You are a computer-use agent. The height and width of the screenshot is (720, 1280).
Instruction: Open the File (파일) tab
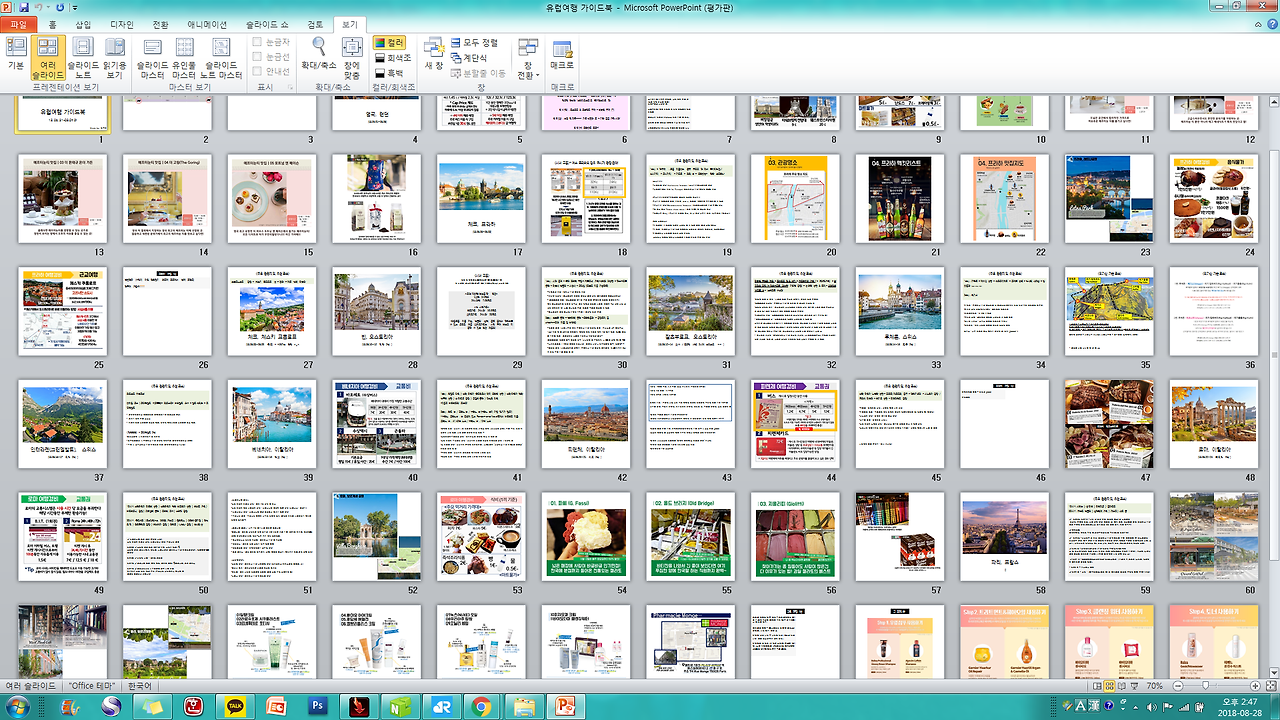(x=17, y=24)
